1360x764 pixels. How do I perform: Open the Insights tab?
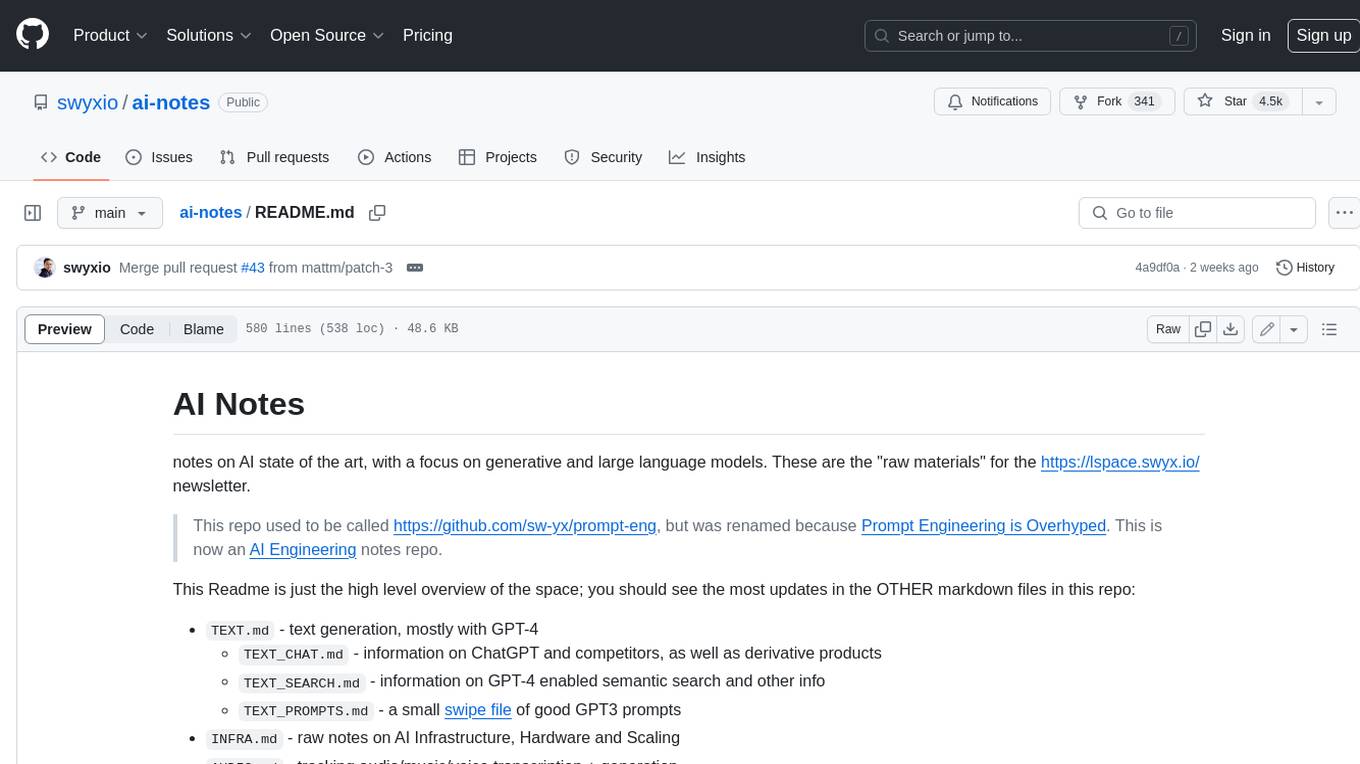(x=707, y=157)
